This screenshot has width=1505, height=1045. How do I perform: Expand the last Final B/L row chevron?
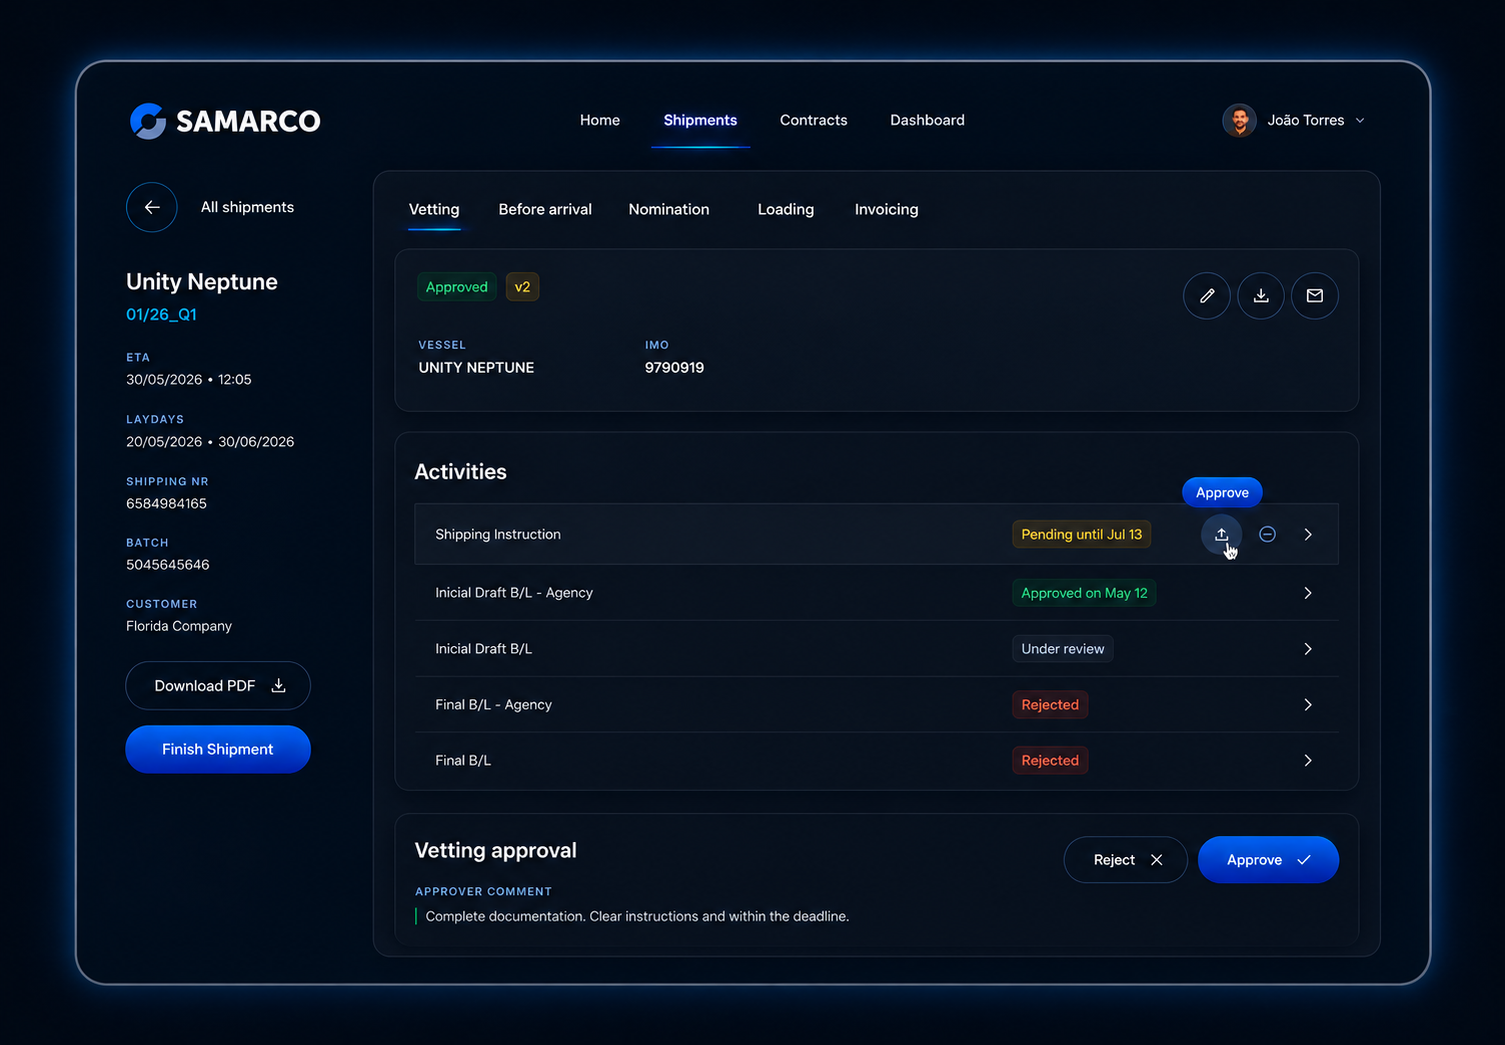(1308, 761)
